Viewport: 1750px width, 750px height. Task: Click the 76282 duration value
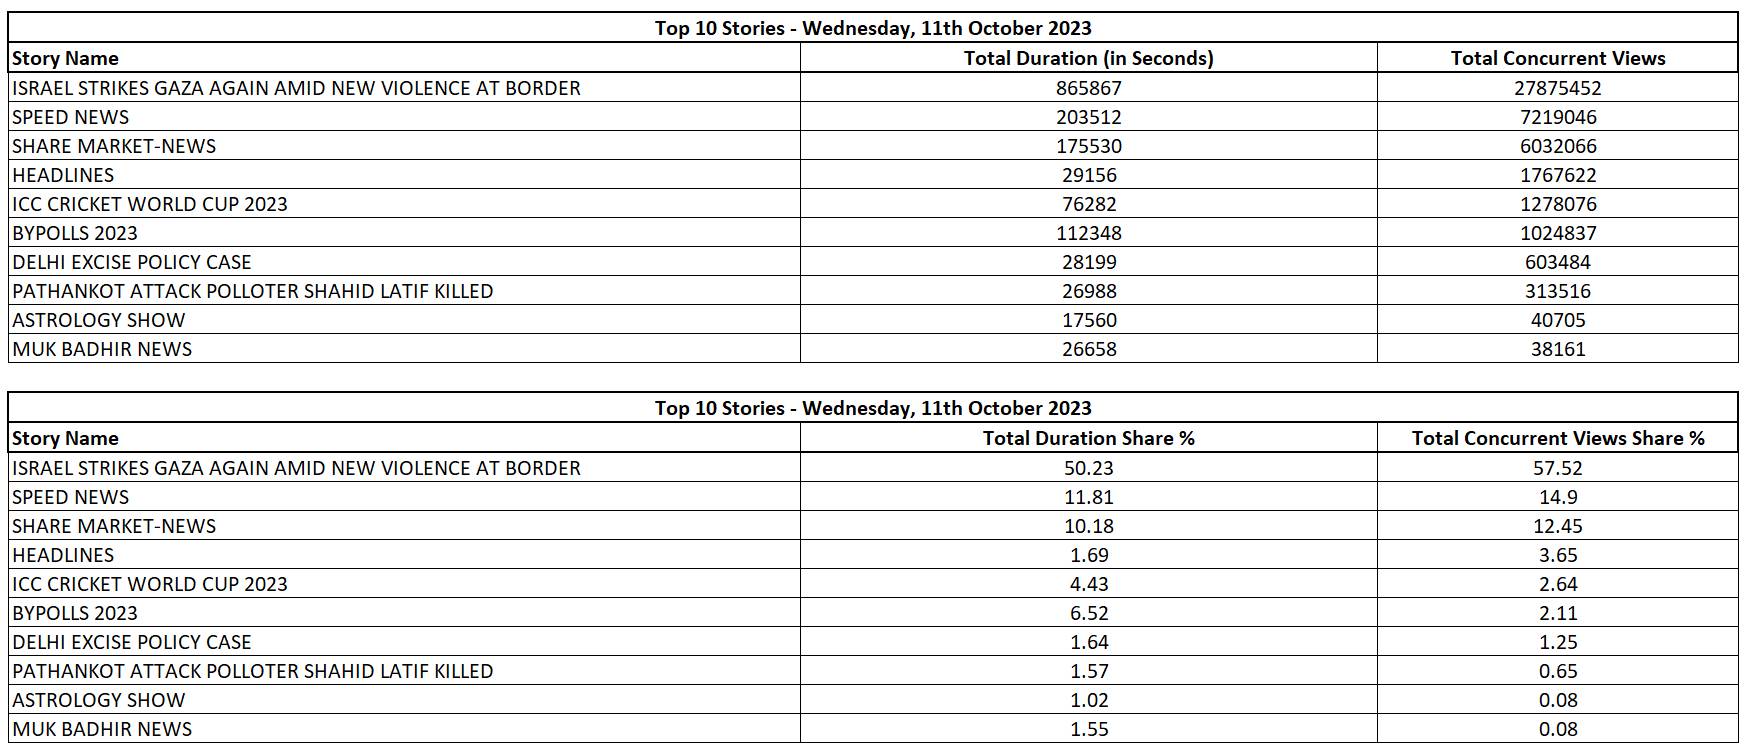click(x=1088, y=204)
